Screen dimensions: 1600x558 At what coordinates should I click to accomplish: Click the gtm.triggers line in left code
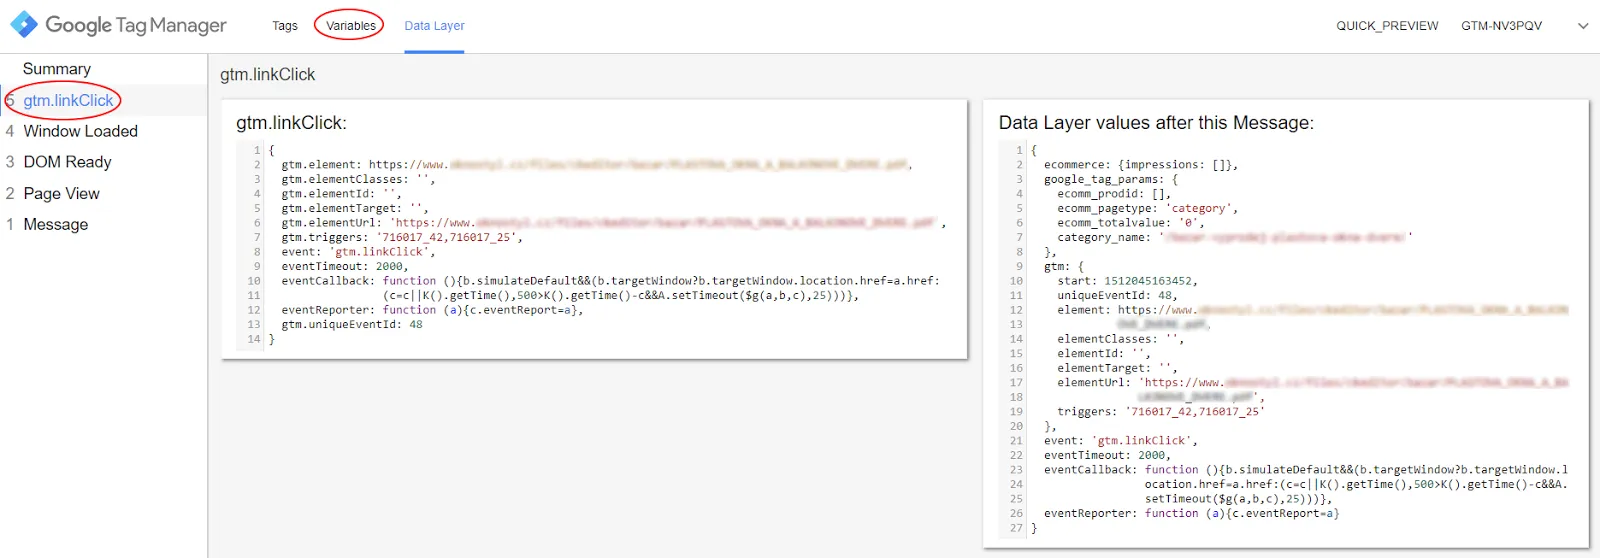click(402, 238)
